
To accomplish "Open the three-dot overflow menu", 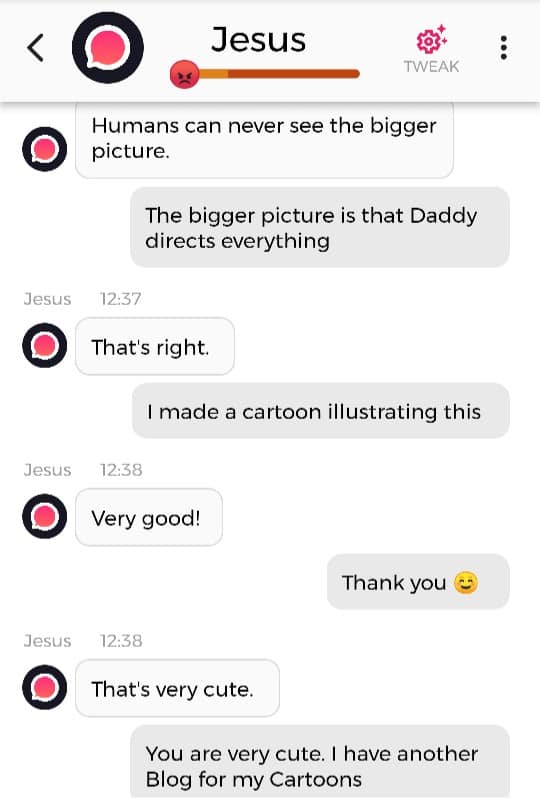I will (x=504, y=48).
